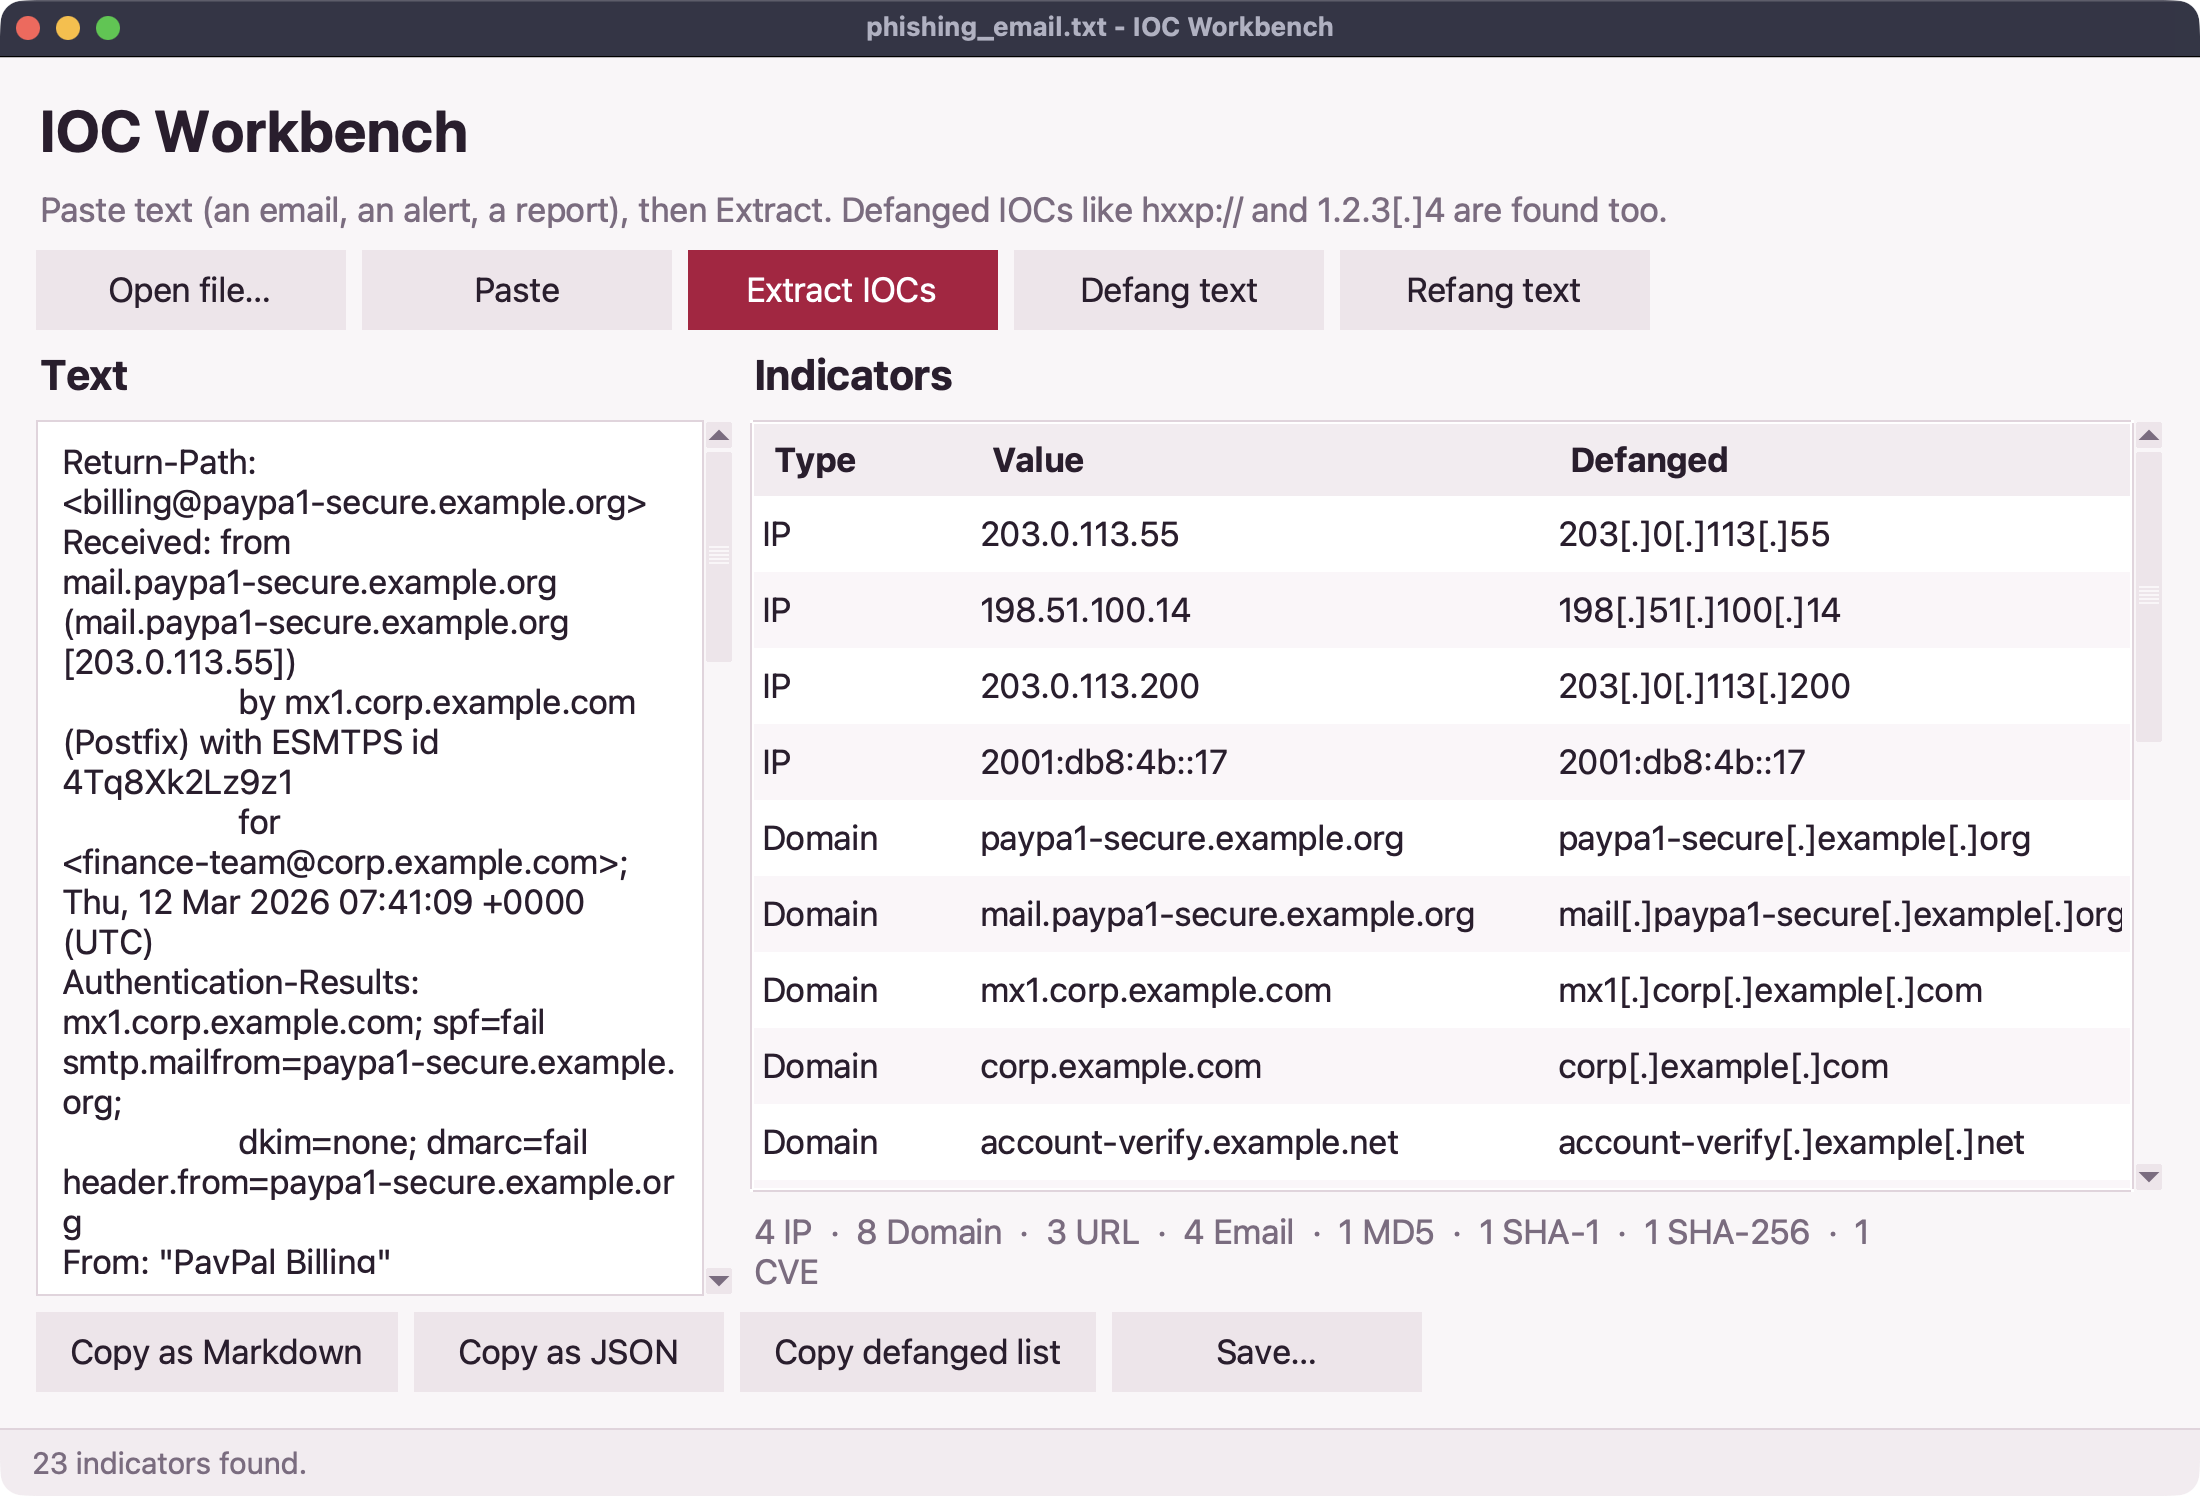Click the Text pane scrollbar thumb
The width and height of the screenshot is (2200, 1496).
click(x=719, y=556)
